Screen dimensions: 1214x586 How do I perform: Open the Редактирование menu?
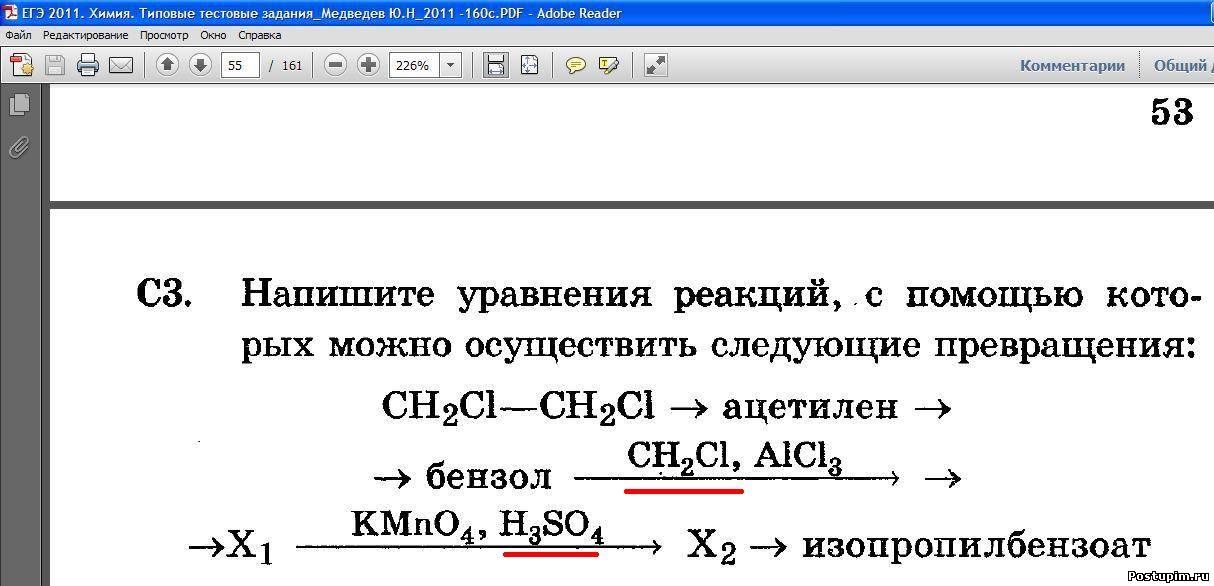coord(85,35)
